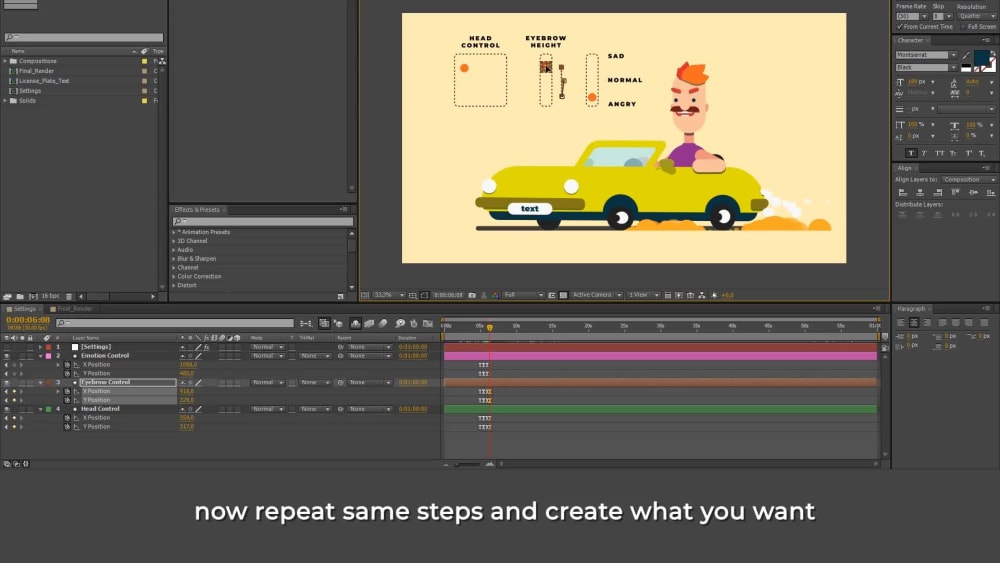Viewport: 1000px width, 563px height.
Task: Select the Character panel tab
Action: click(x=910, y=40)
